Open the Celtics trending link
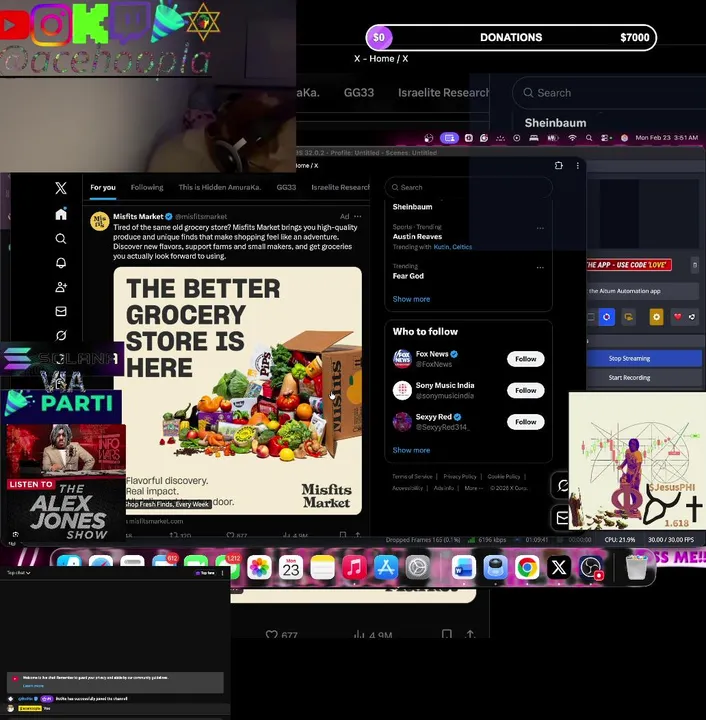 [462, 247]
